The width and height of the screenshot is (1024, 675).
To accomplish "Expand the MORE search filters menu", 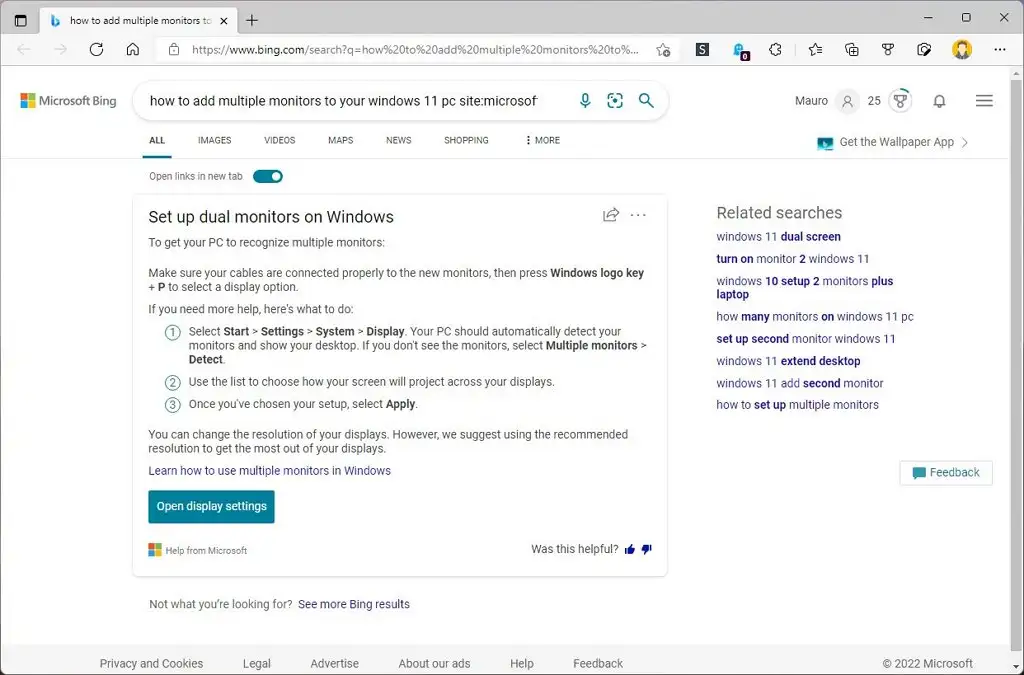I will pyautogui.click(x=541, y=140).
